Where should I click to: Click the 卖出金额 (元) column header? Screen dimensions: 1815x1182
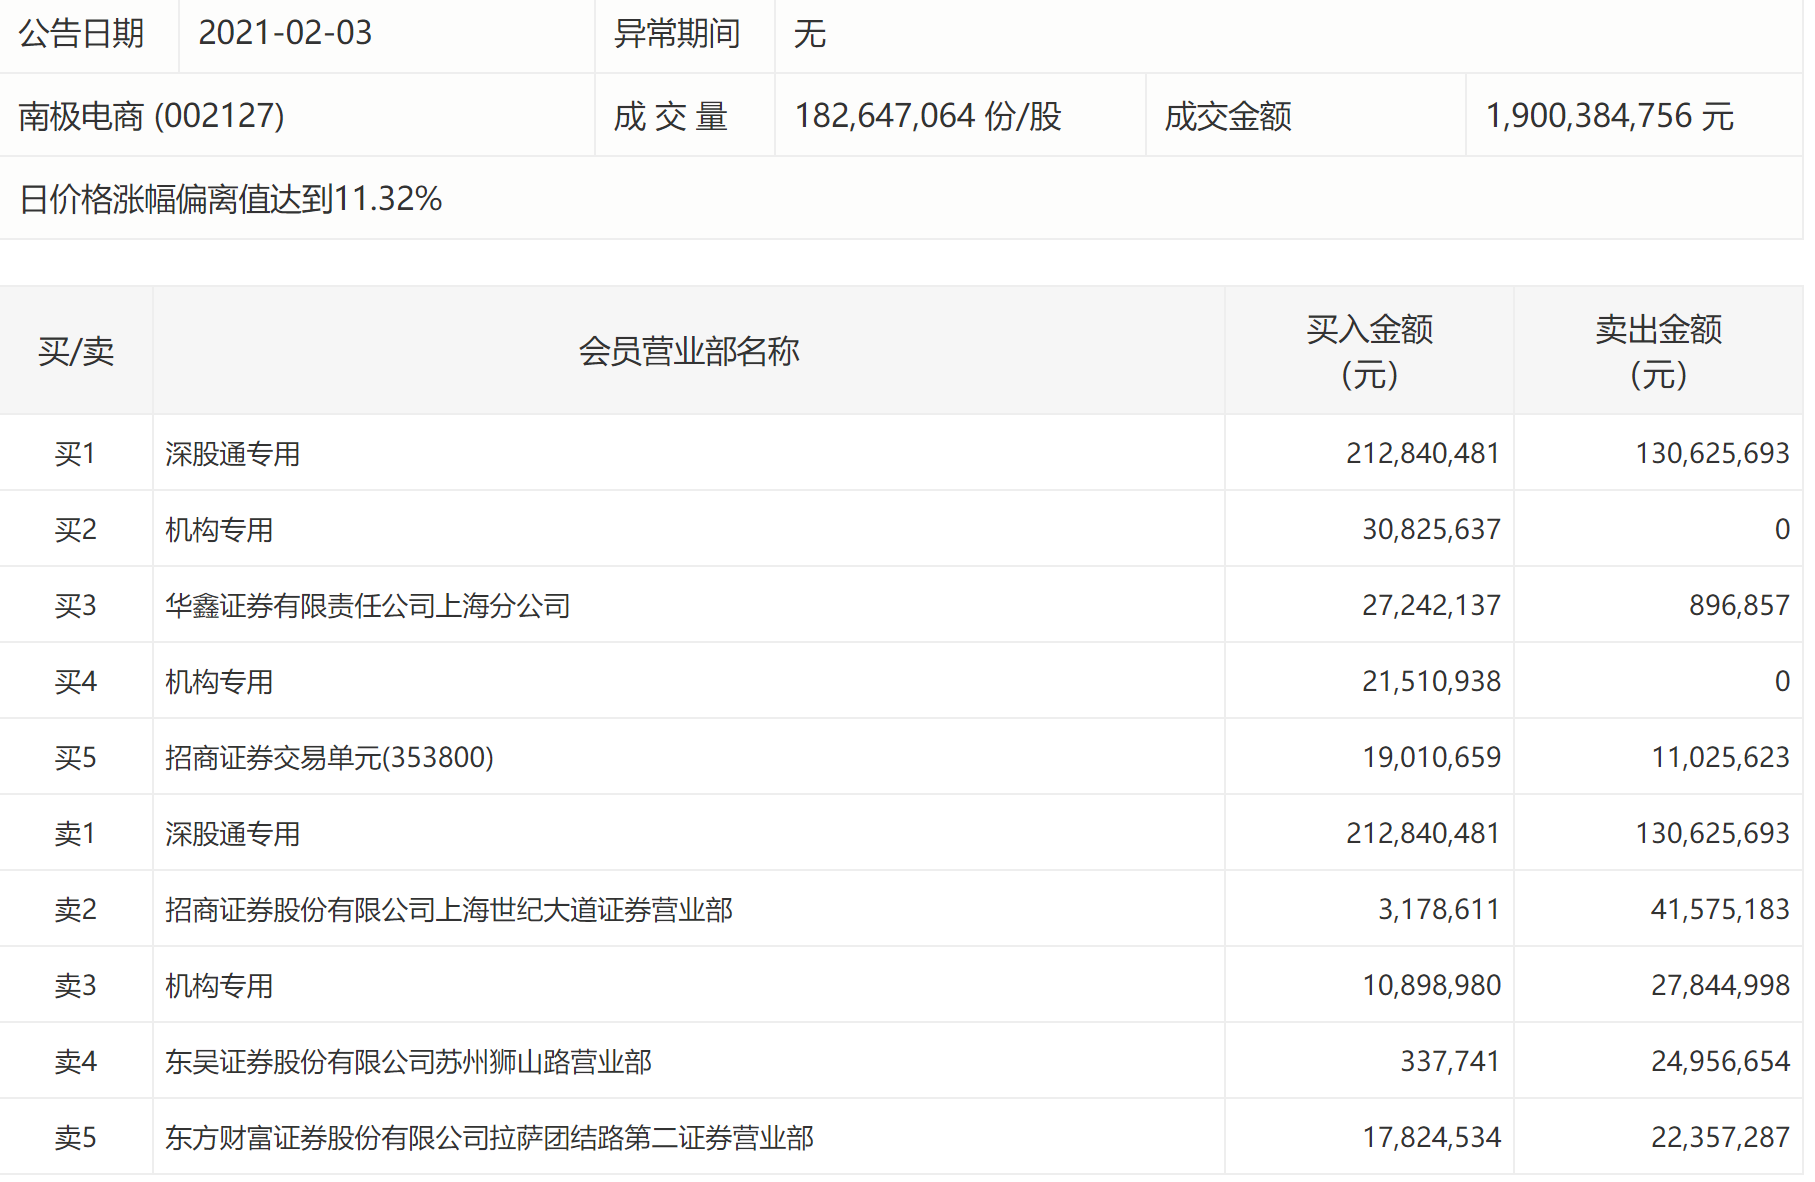tap(1659, 351)
